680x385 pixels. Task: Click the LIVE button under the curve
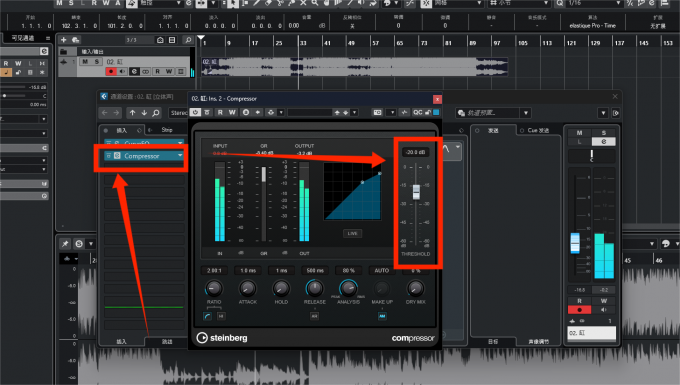point(352,233)
